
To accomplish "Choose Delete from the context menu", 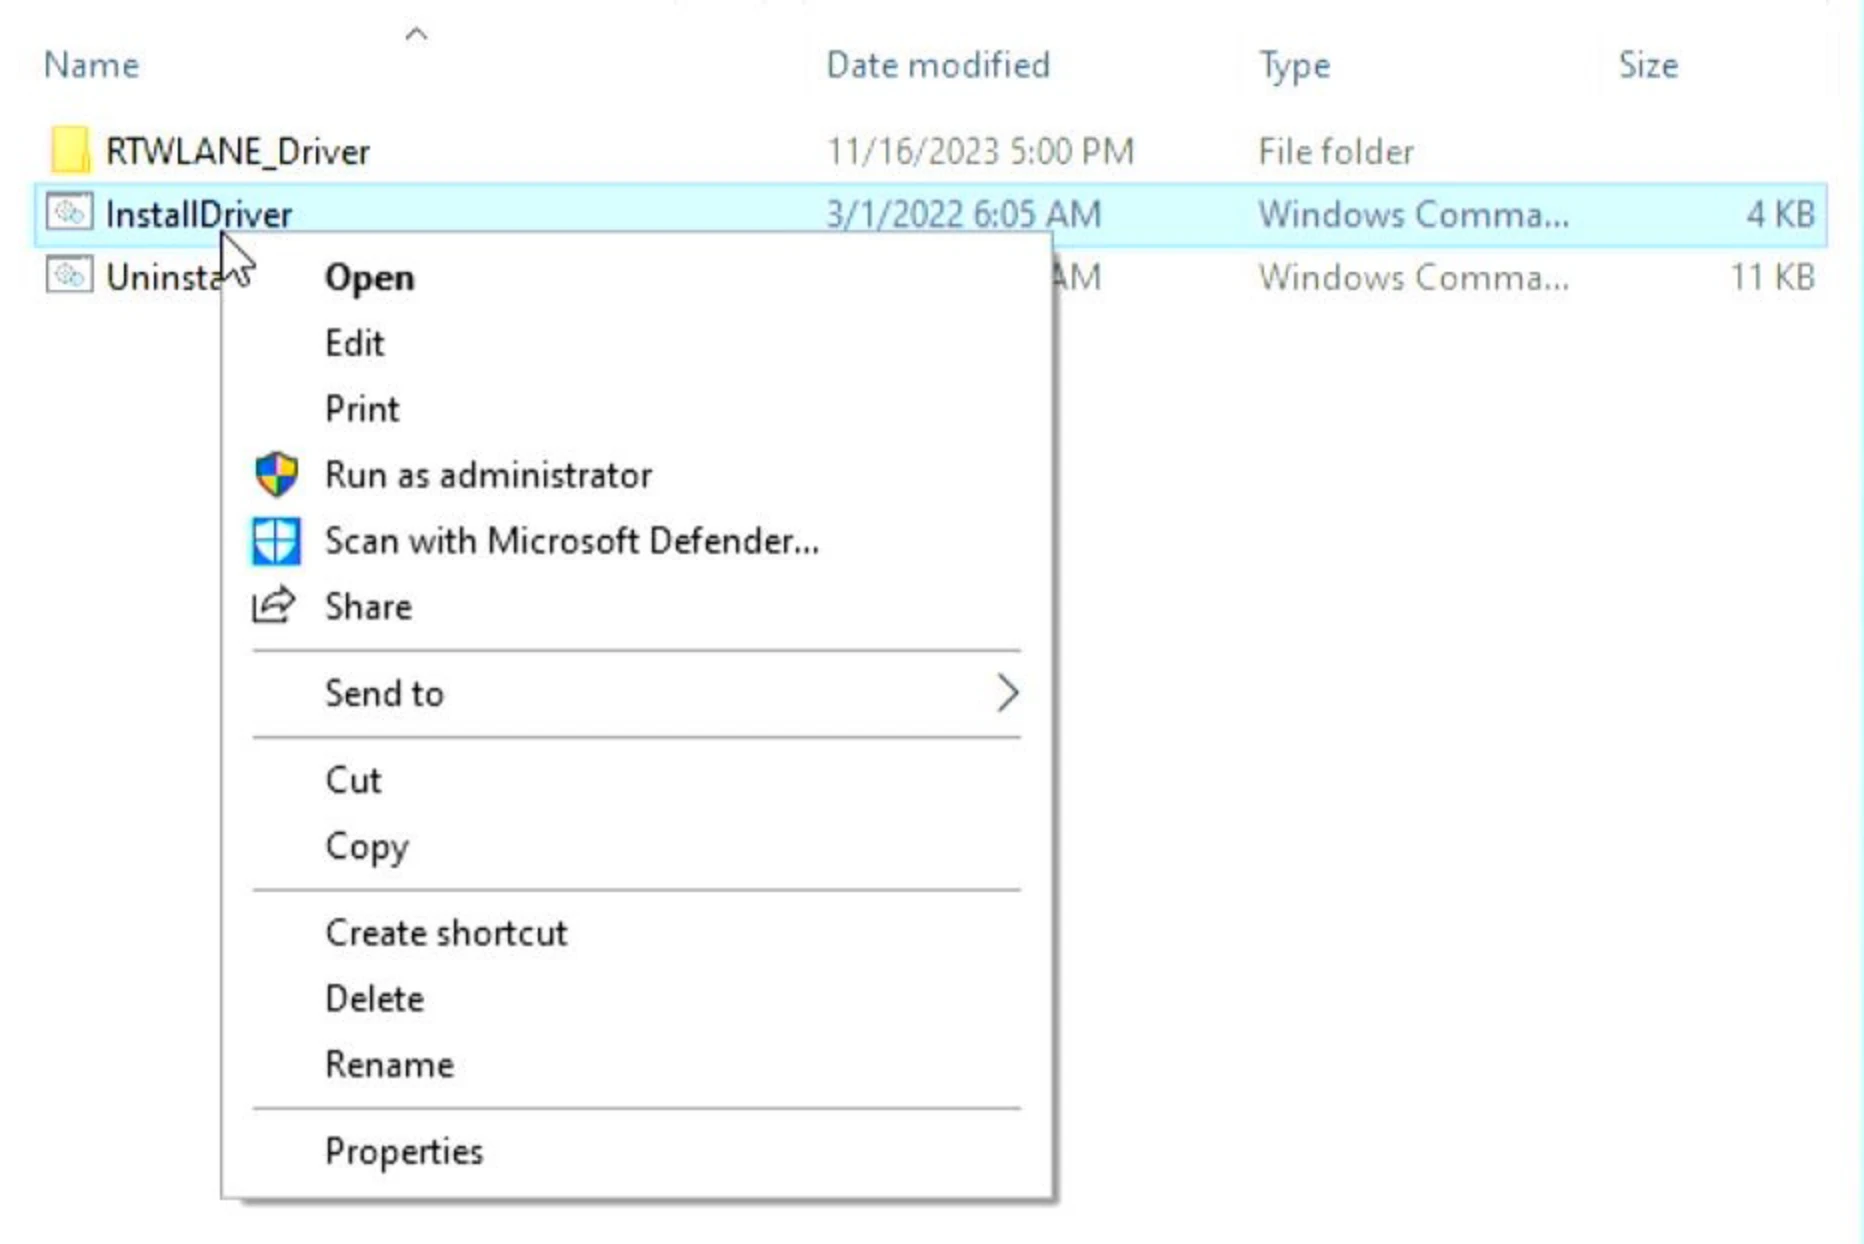I will (x=374, y=999).
